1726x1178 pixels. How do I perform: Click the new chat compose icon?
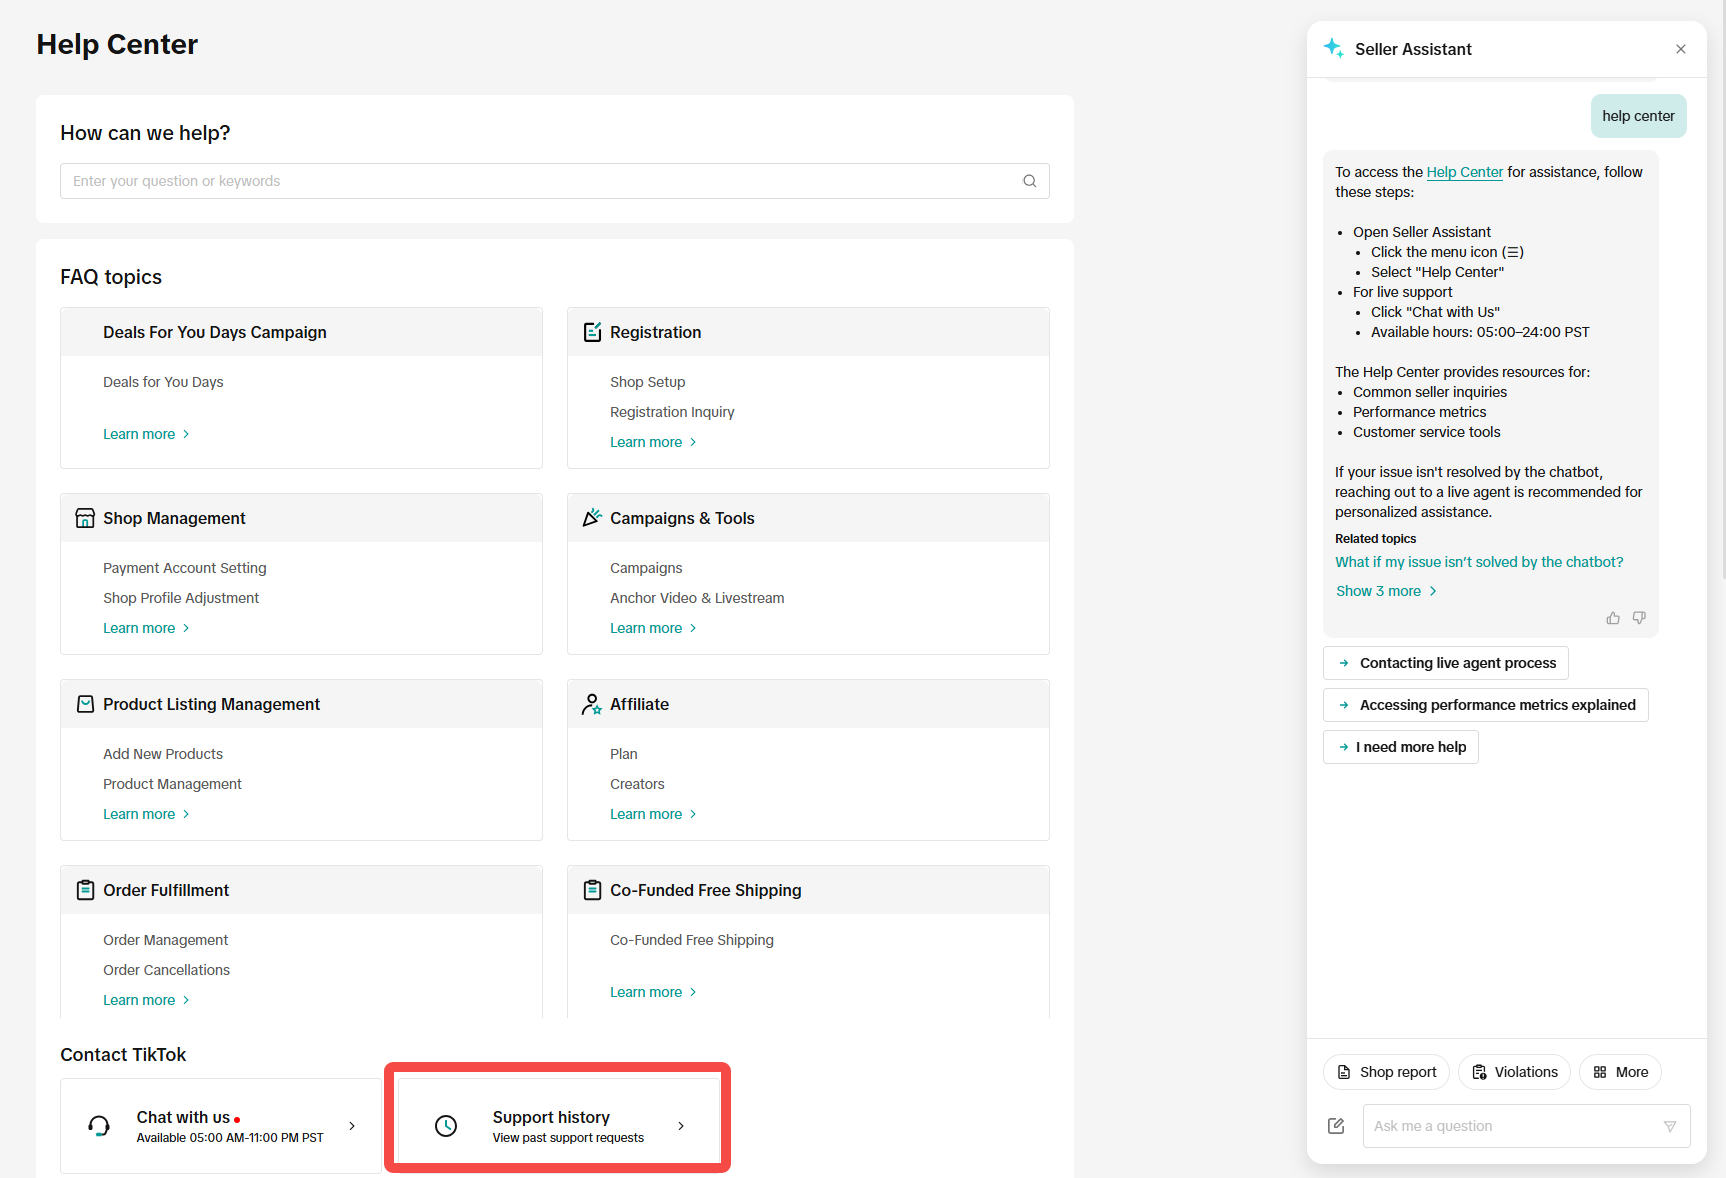[1336, 1126]
